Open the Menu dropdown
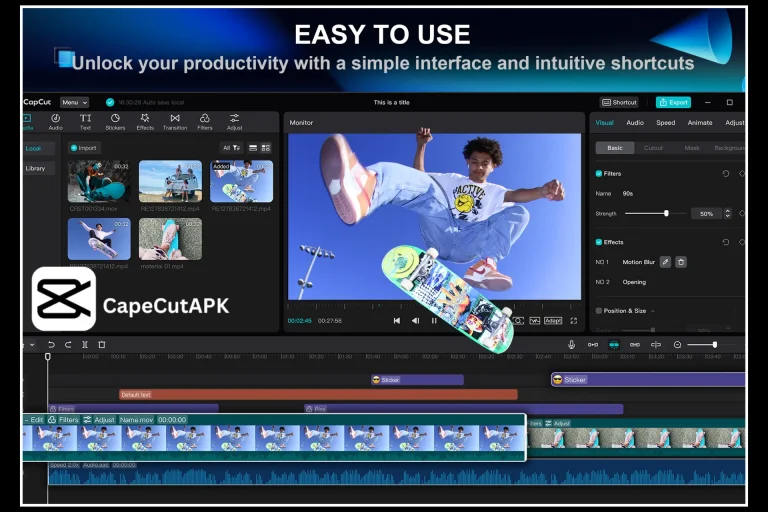768x512 pixels. (x=74, y=102)
